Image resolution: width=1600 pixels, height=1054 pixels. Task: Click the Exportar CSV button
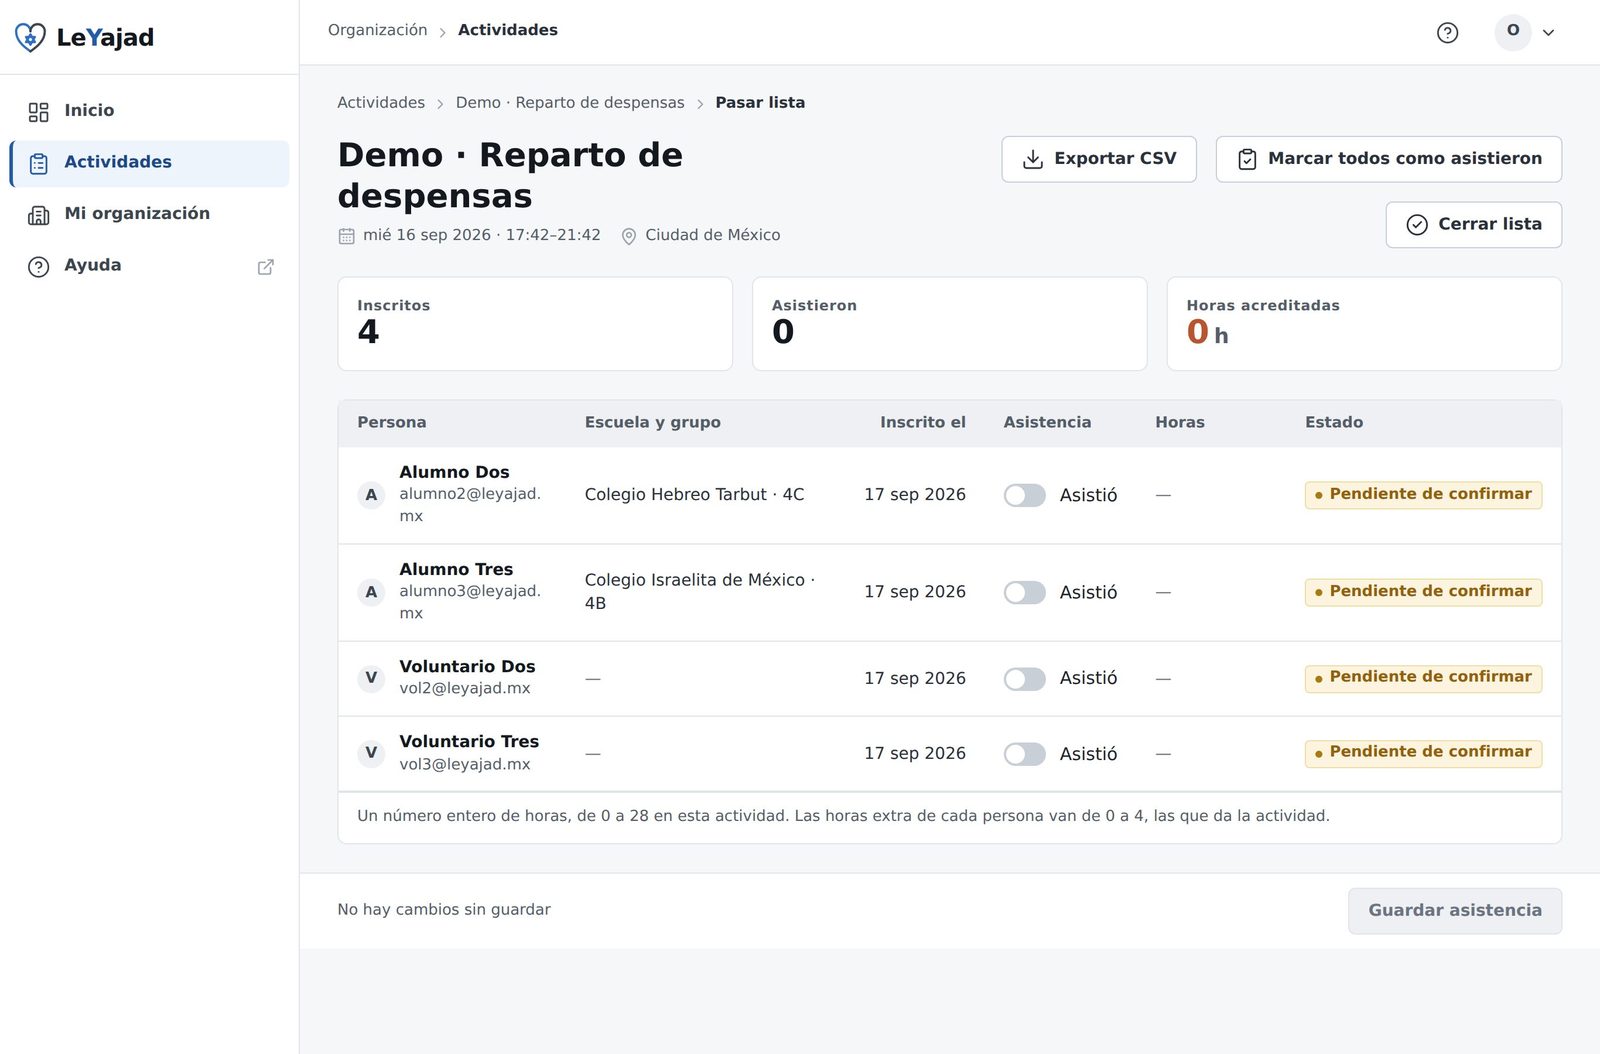1099,160
